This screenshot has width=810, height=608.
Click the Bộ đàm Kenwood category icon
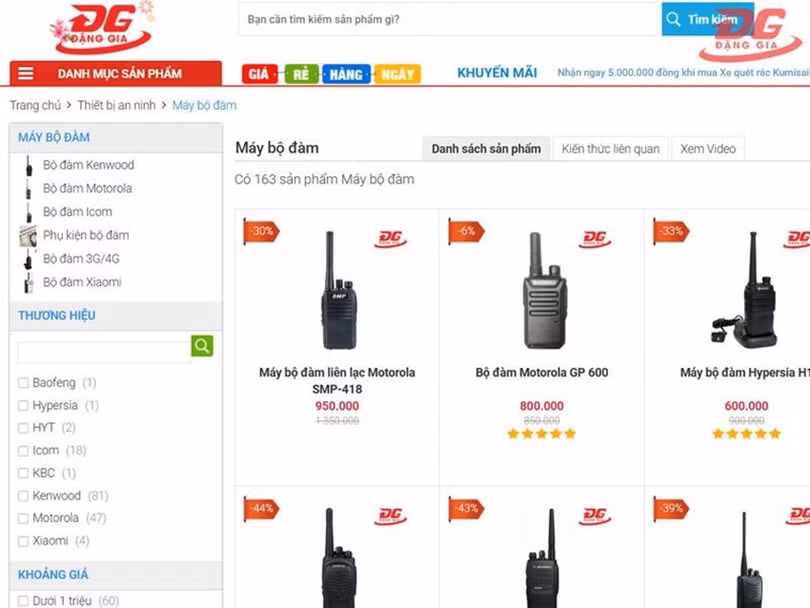point(28,165)
